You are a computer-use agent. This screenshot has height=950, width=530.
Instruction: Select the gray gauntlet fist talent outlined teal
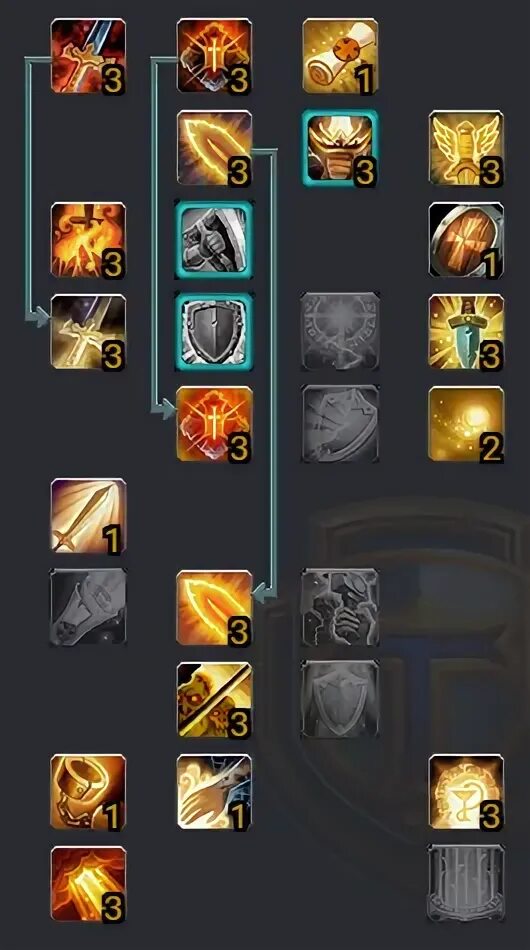click(214, 241)
